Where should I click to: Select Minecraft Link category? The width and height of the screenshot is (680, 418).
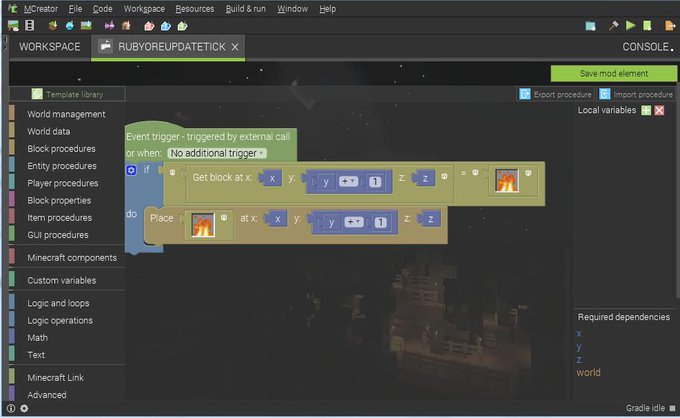coord(56,378)
